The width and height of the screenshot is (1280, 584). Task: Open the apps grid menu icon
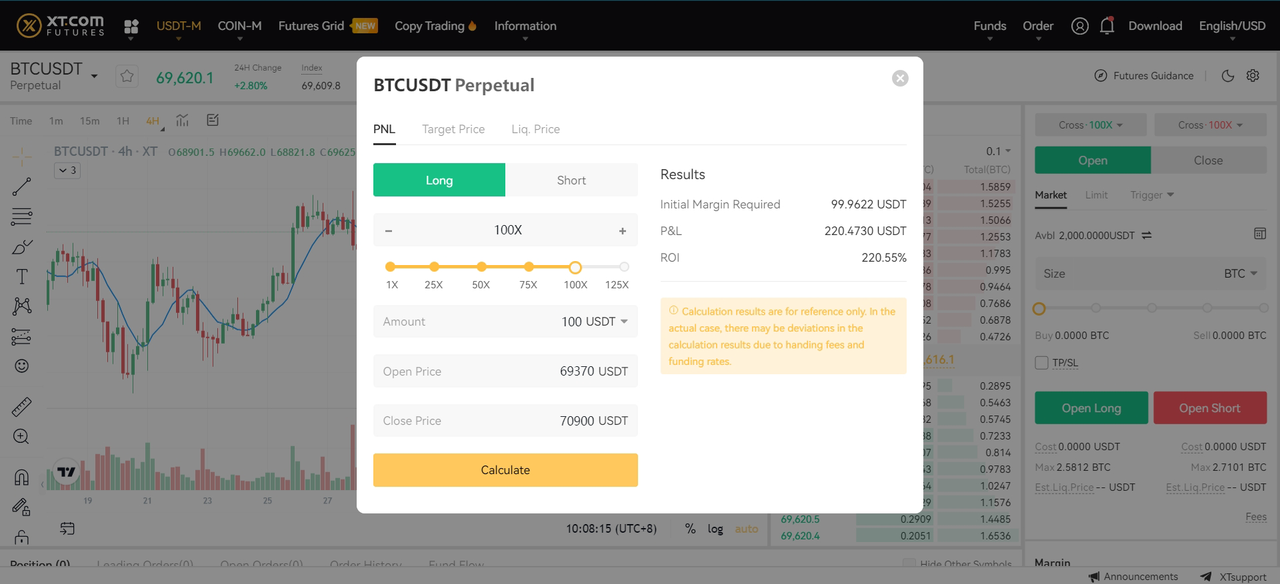click(131, 27)
